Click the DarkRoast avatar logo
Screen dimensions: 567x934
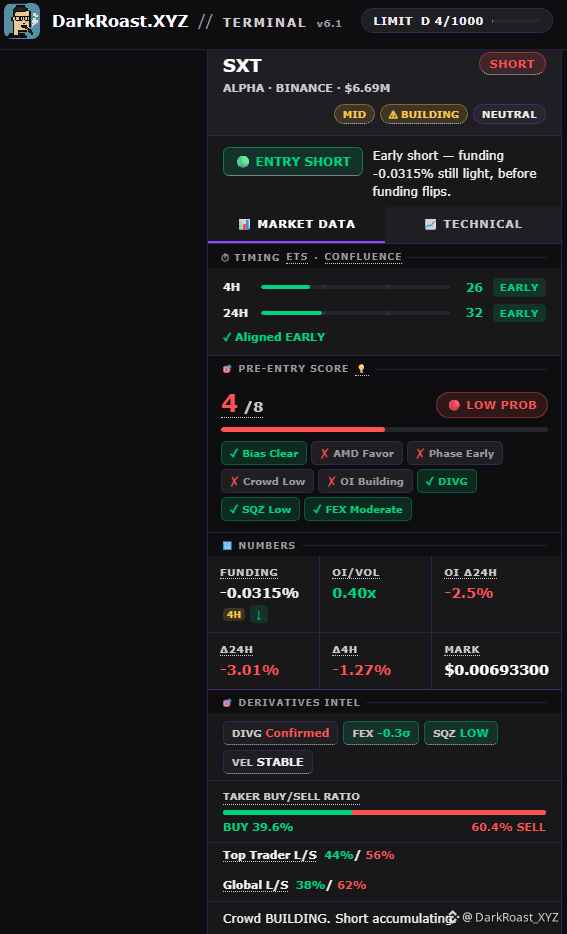(x=22, y=21)
